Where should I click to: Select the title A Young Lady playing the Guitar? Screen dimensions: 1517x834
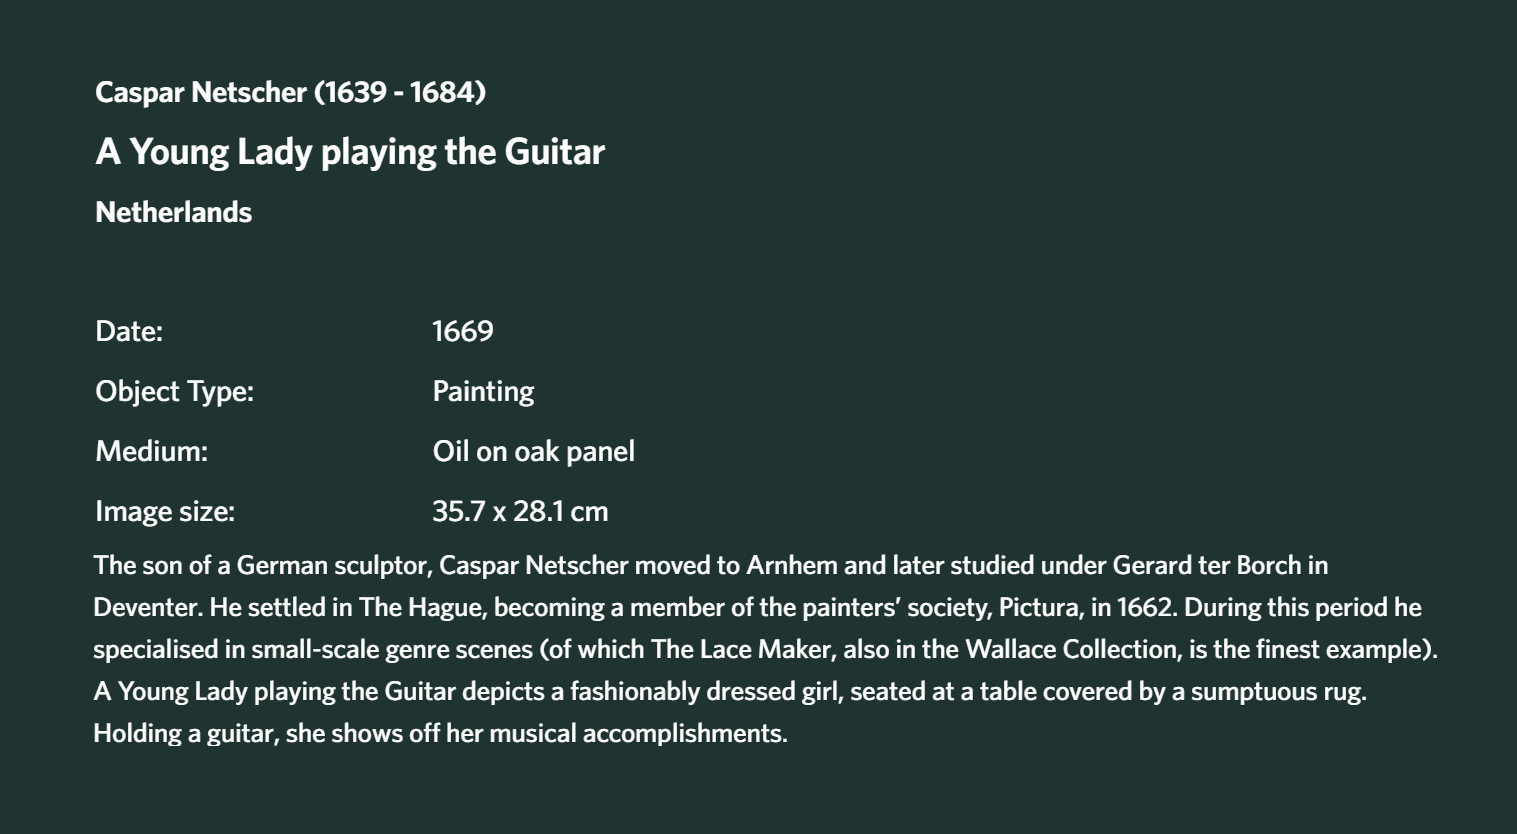(x=350, y=152)
